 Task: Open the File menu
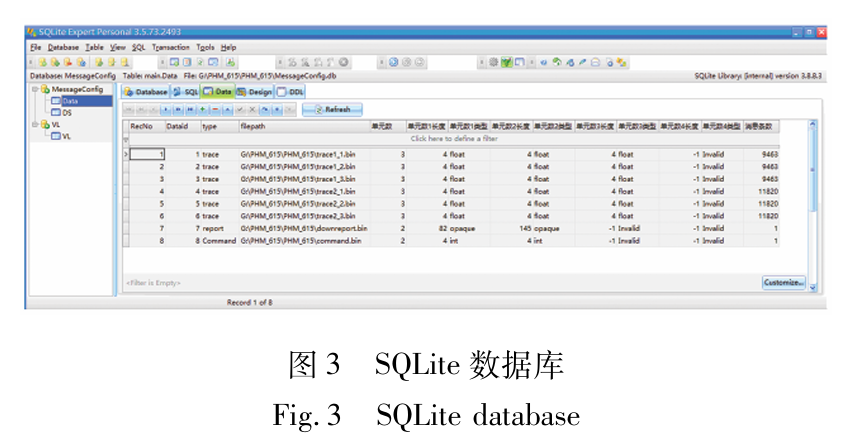click(x=36, y=47)
